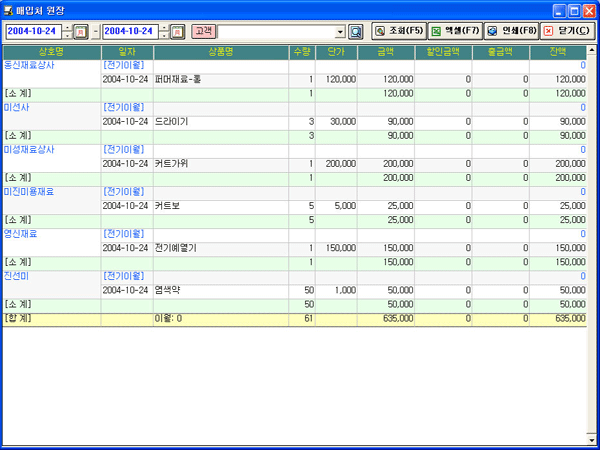Click the 금액 column header
The image size is (600, 450).
(x=386, y=52)
